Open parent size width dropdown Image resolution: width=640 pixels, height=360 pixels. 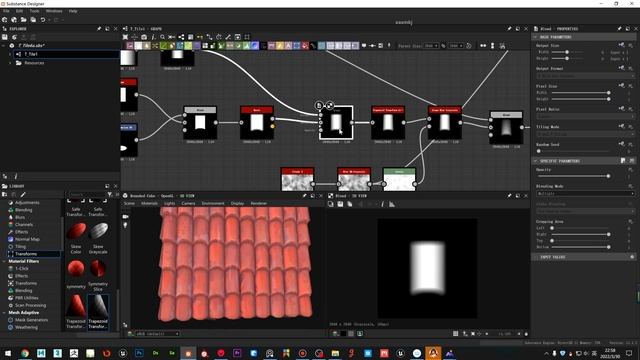click(431, 46)
